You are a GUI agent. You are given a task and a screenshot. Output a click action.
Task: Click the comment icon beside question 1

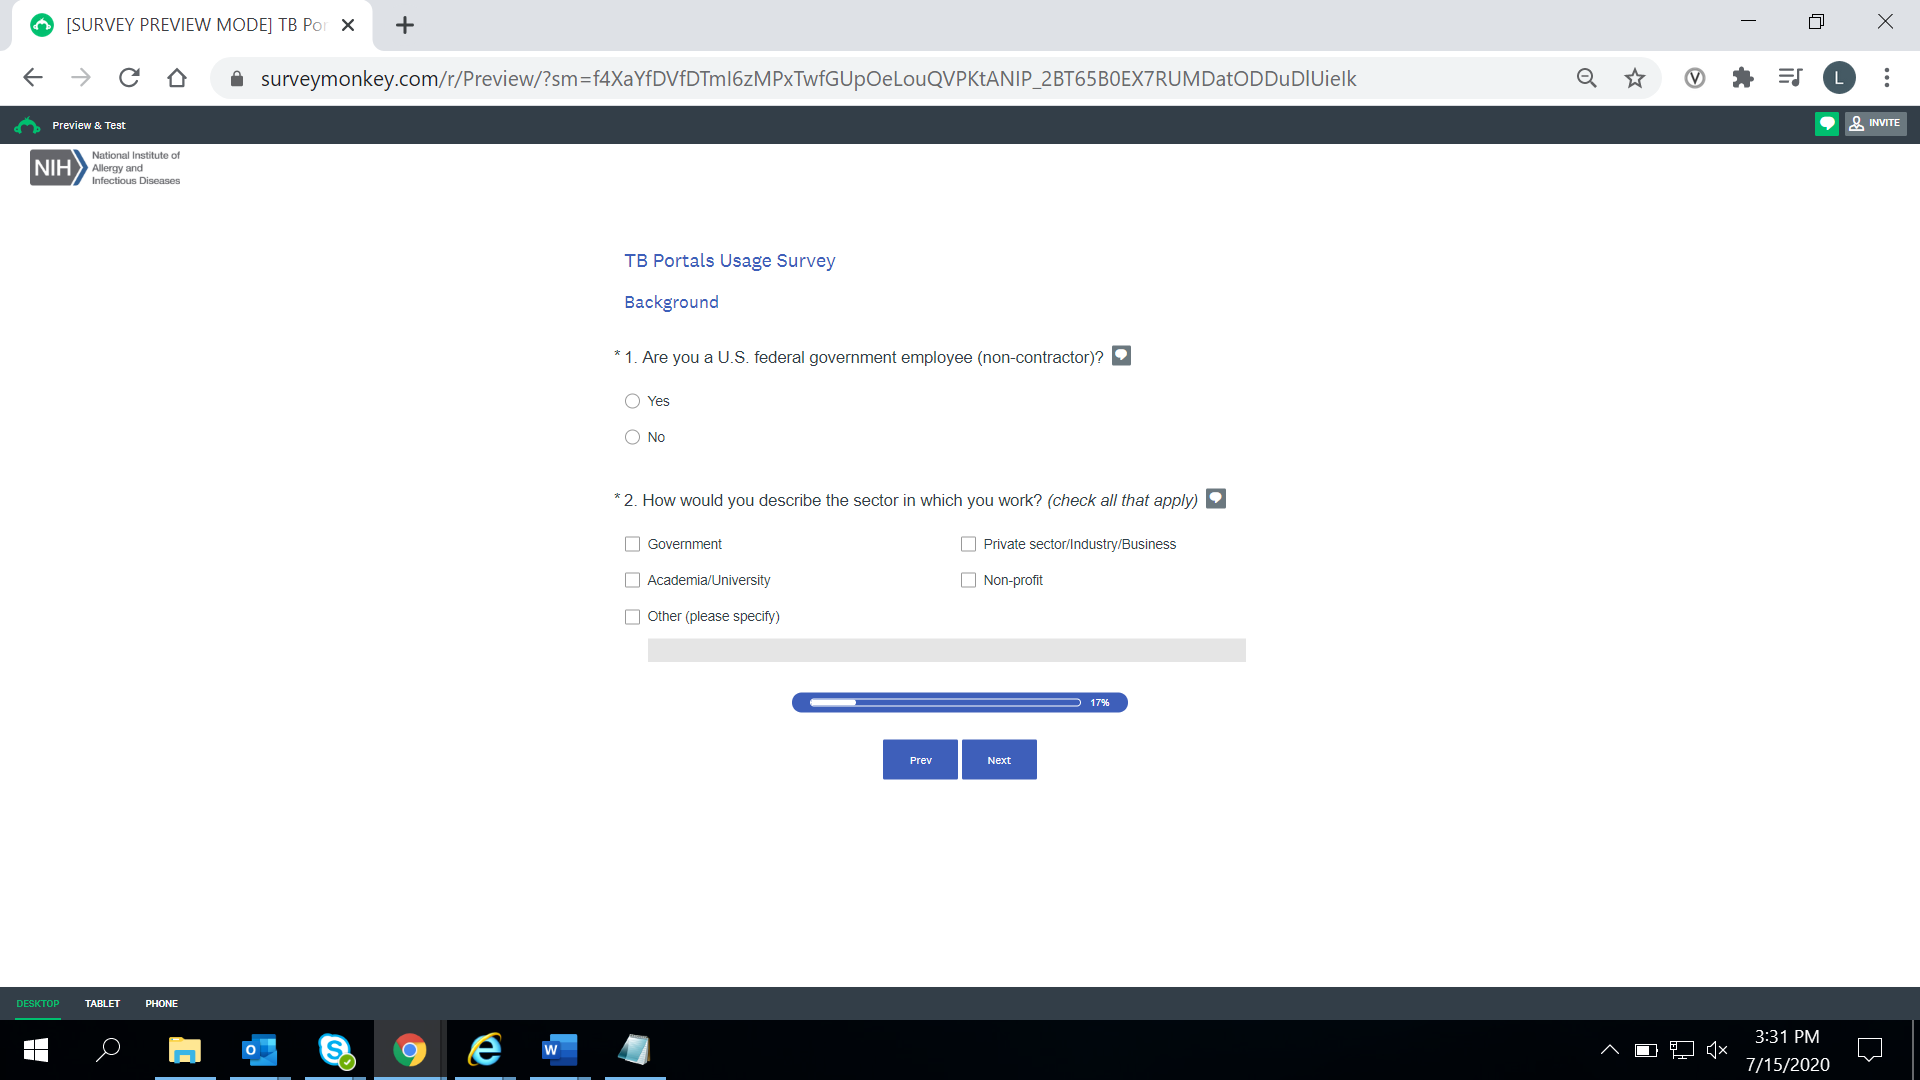click(1121, 356)
